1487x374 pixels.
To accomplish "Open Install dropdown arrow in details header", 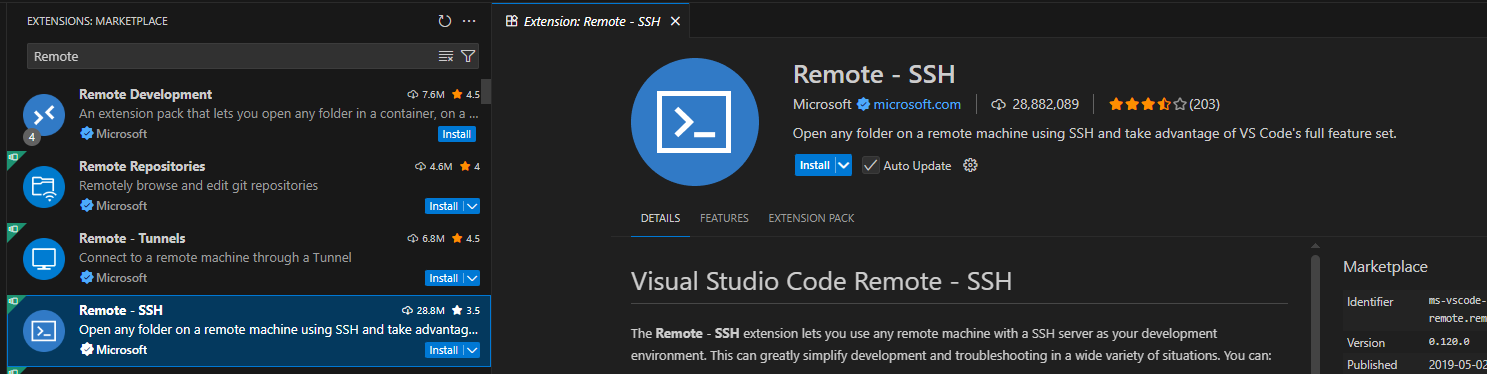I will click(843, 165).
